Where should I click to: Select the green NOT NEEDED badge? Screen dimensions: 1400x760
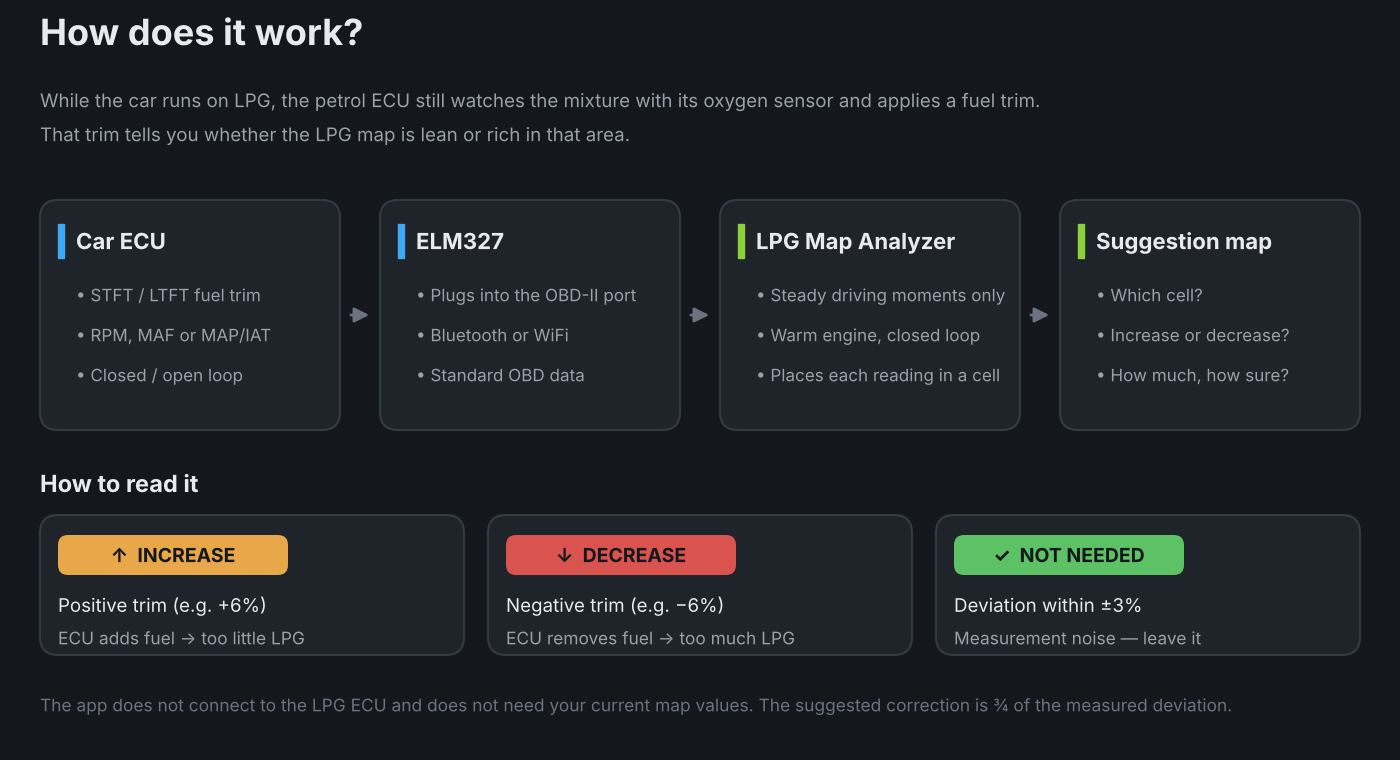tap(1069, 555)
